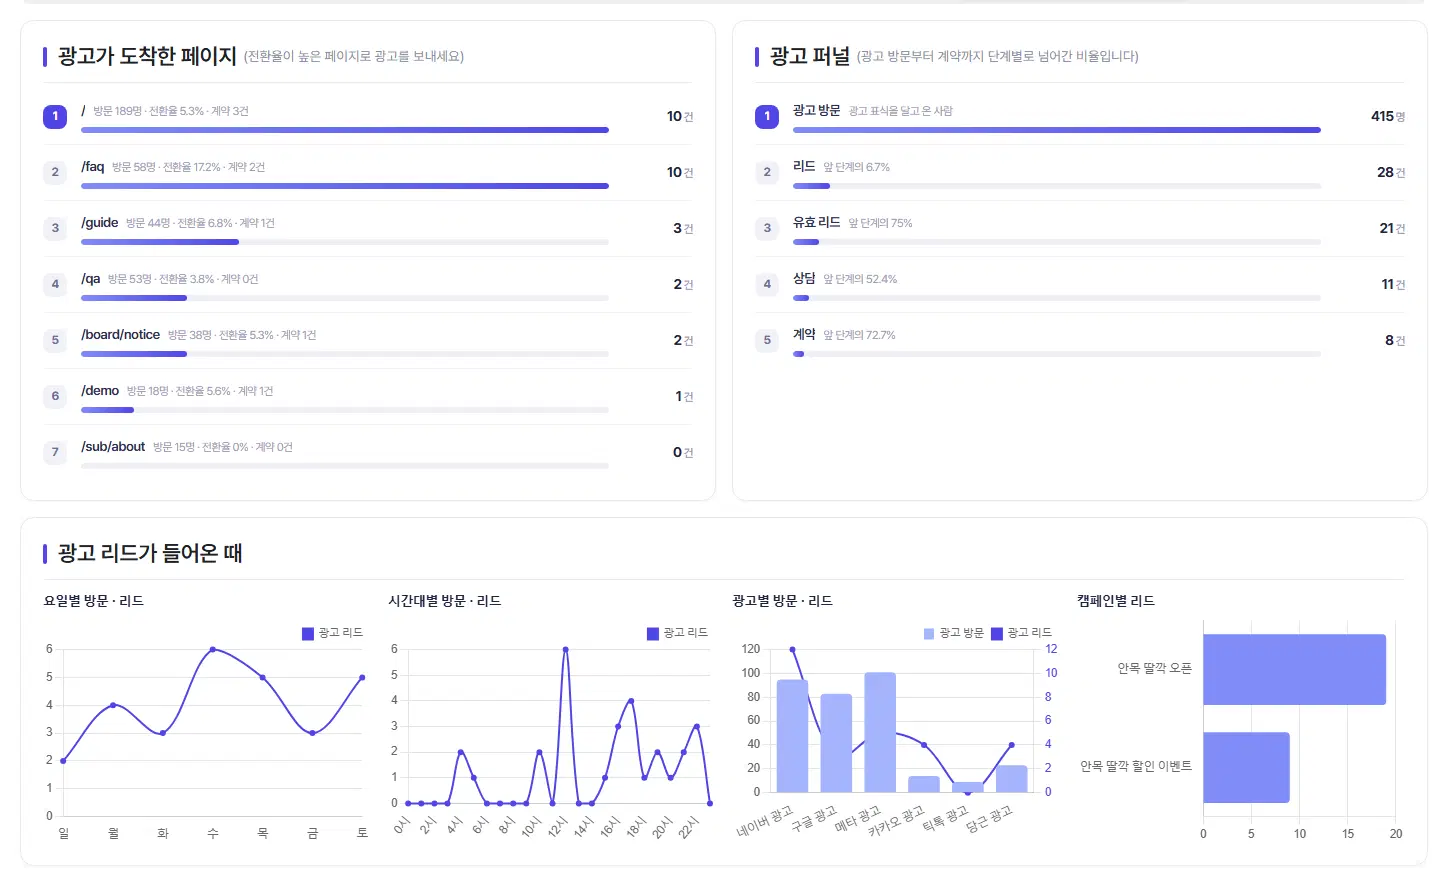Click the 당근 광고 bar in ad chart

click(1012, 779)
